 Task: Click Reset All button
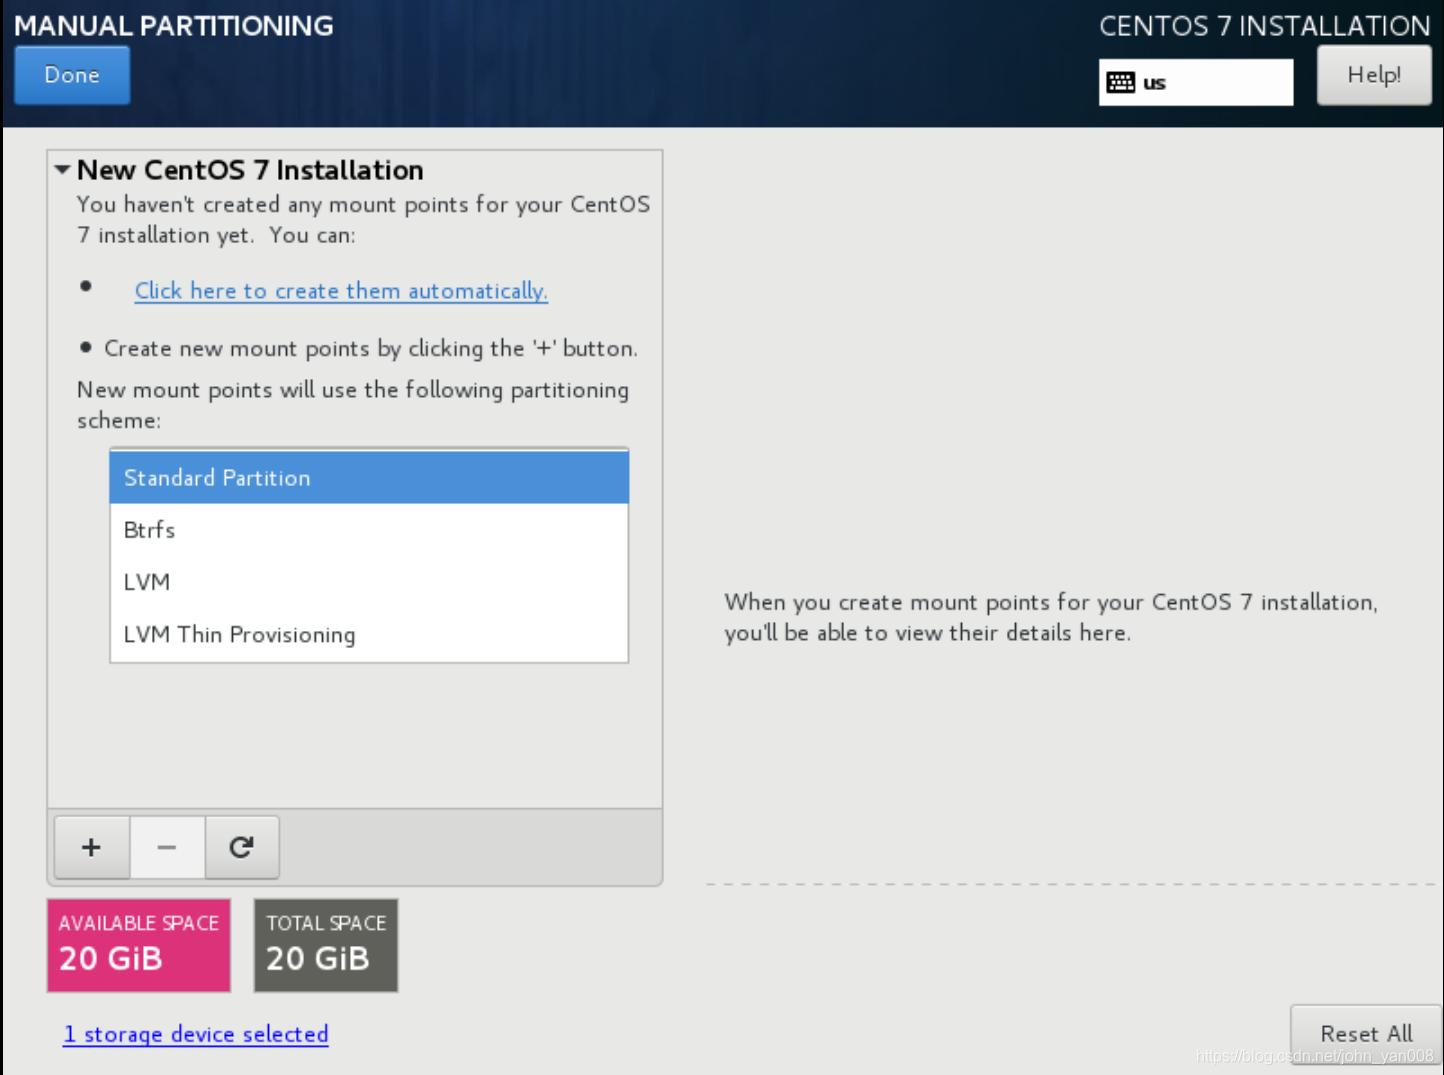(x=1366, y=1034)
